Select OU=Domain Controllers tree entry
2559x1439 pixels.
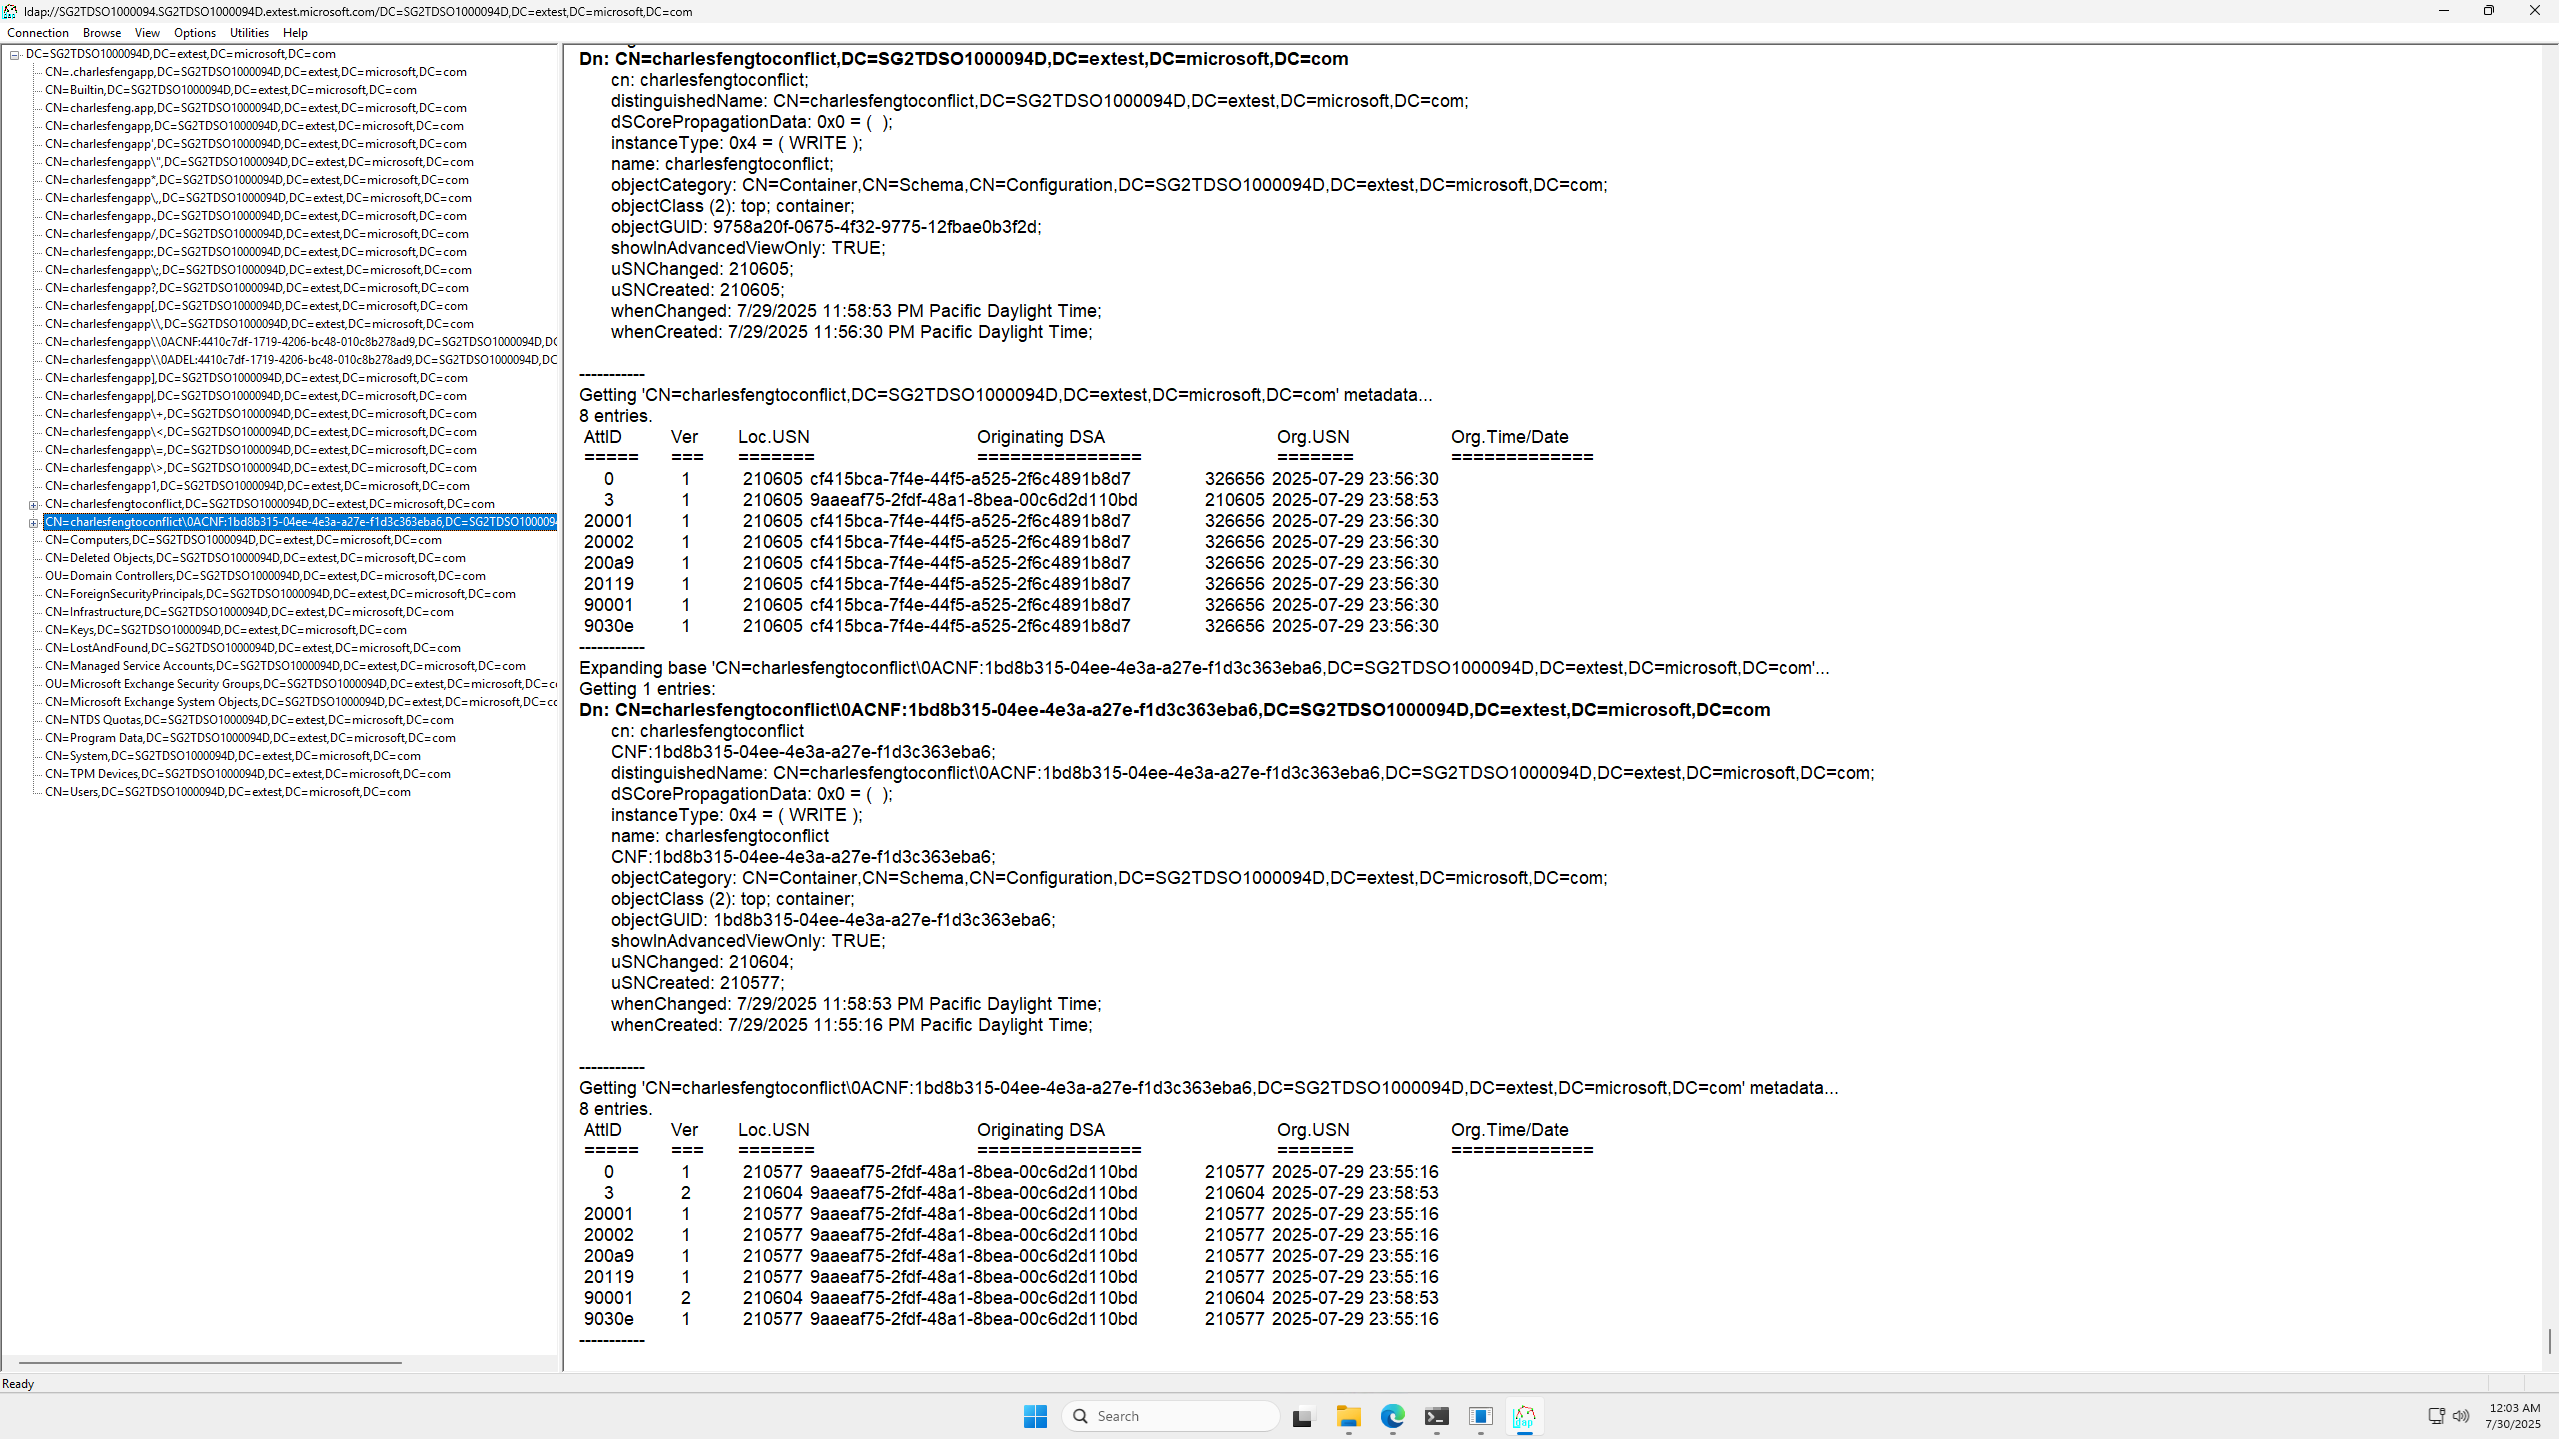(265, 576)
